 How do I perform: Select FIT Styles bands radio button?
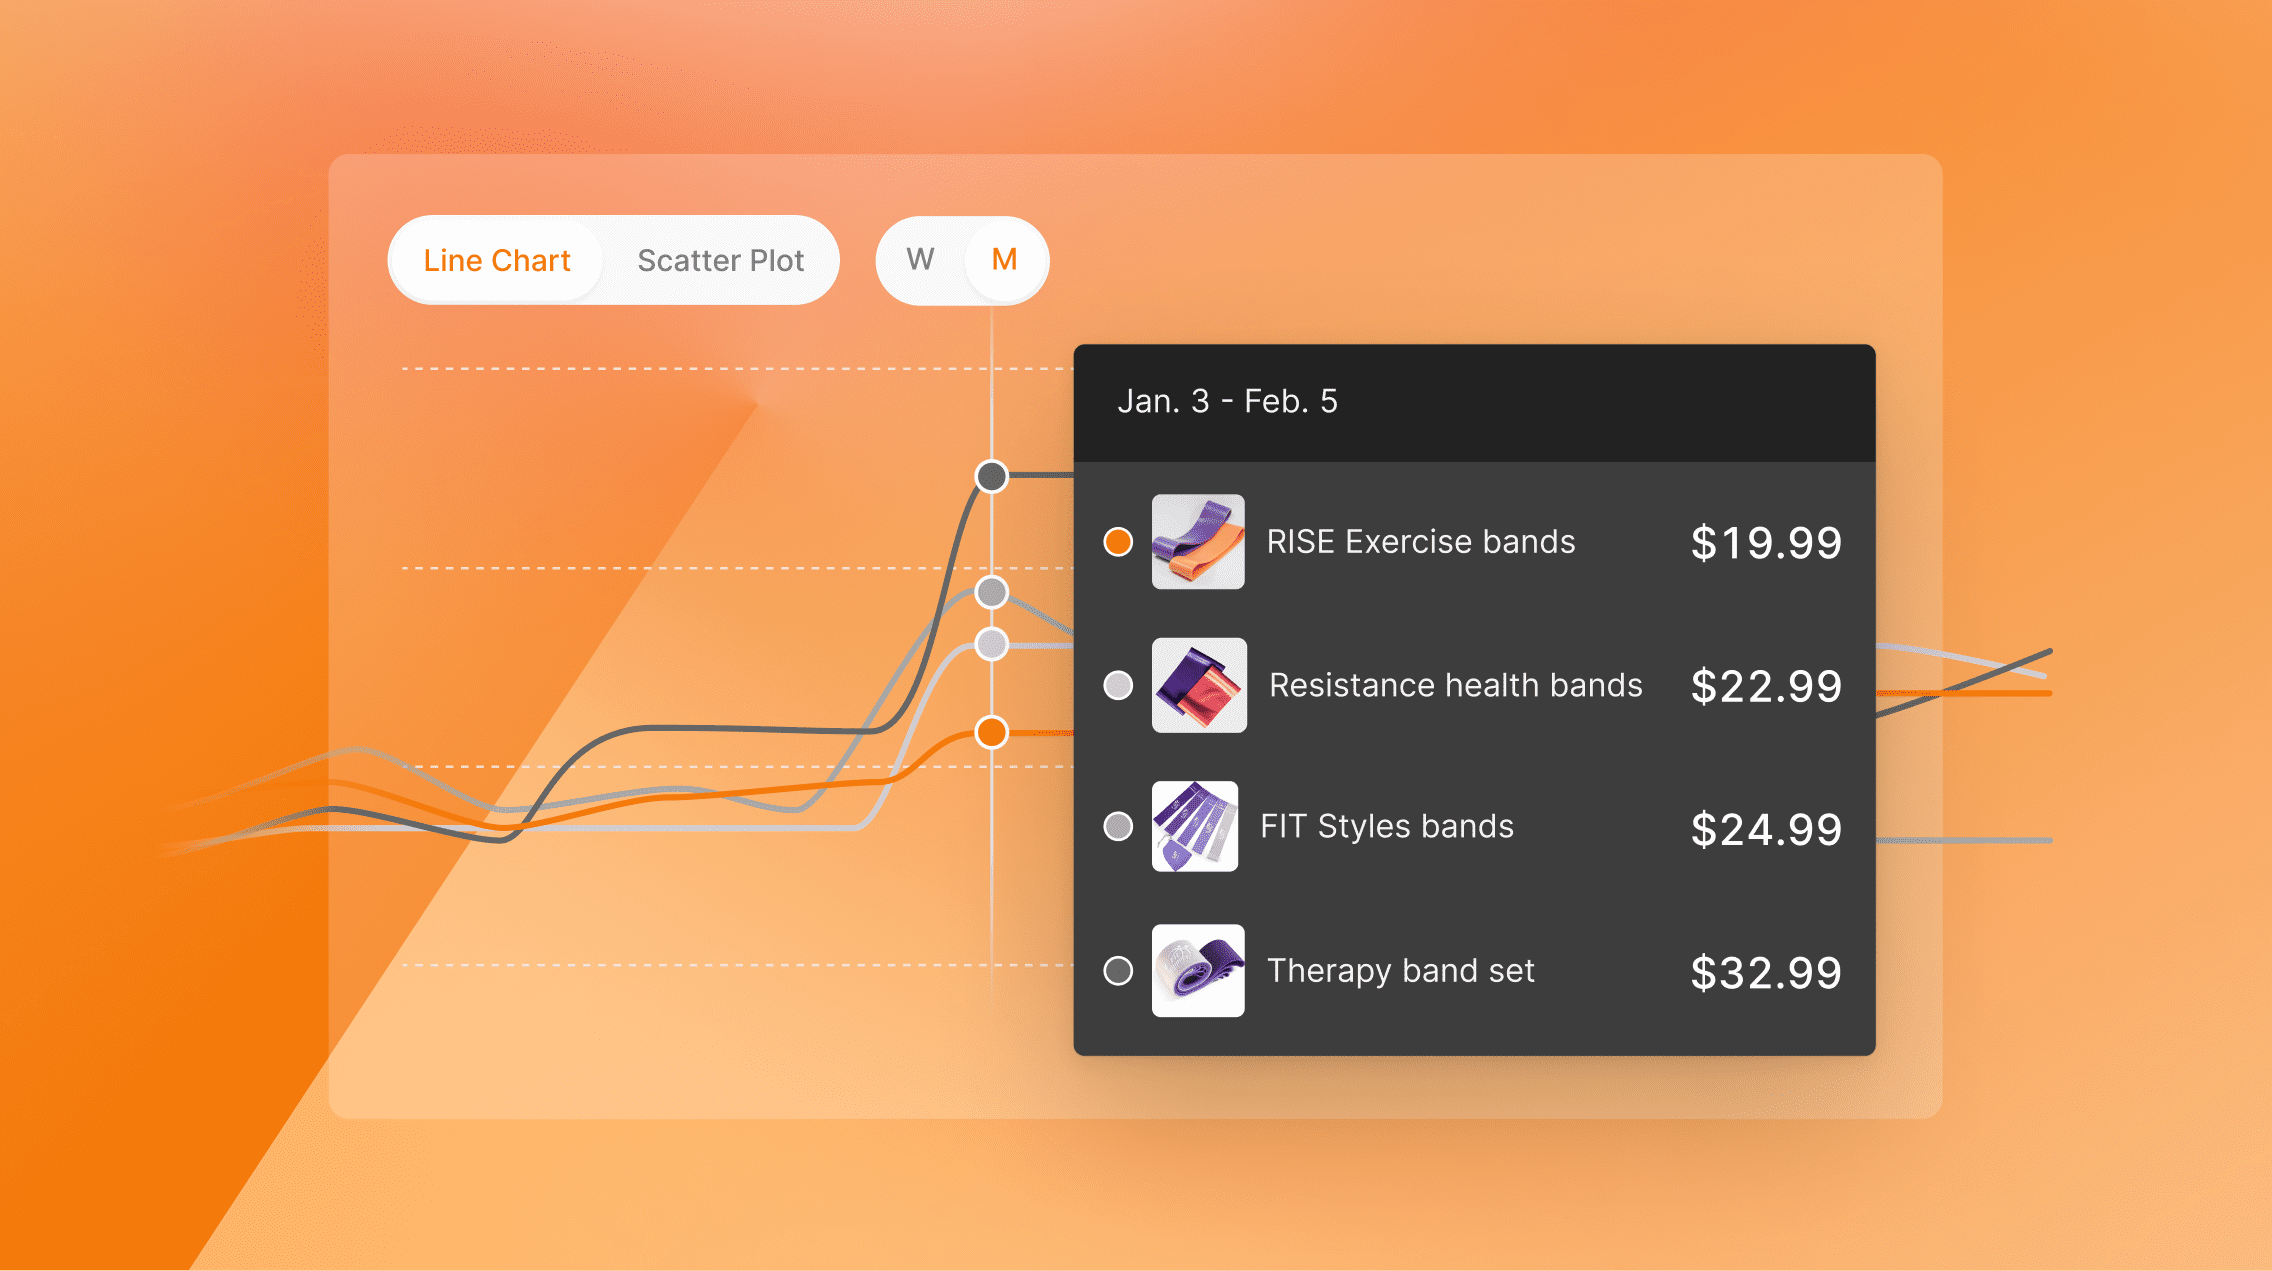[x=1120, y=825]
